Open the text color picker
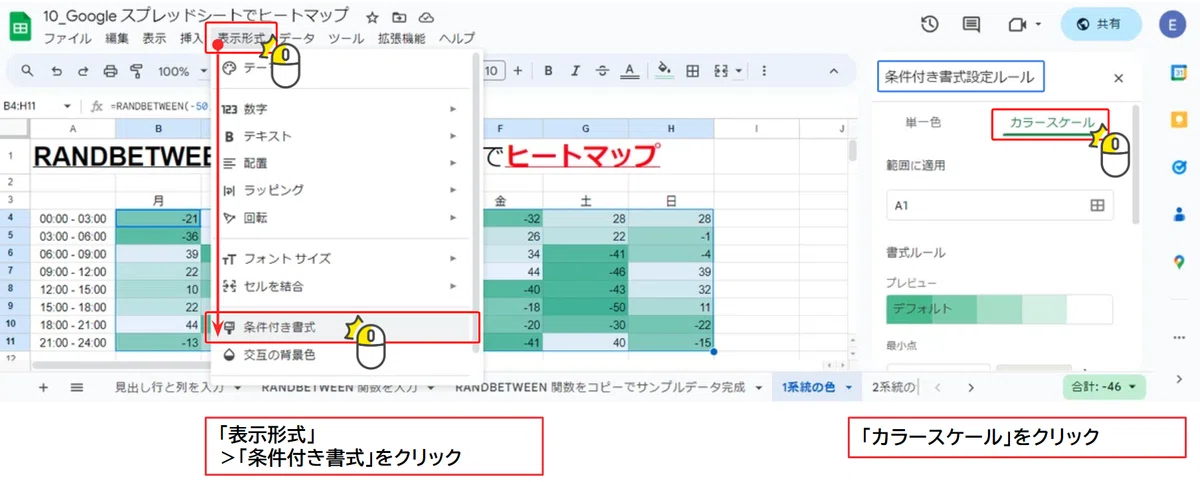The image size is (1200, 482). [629, 71]
